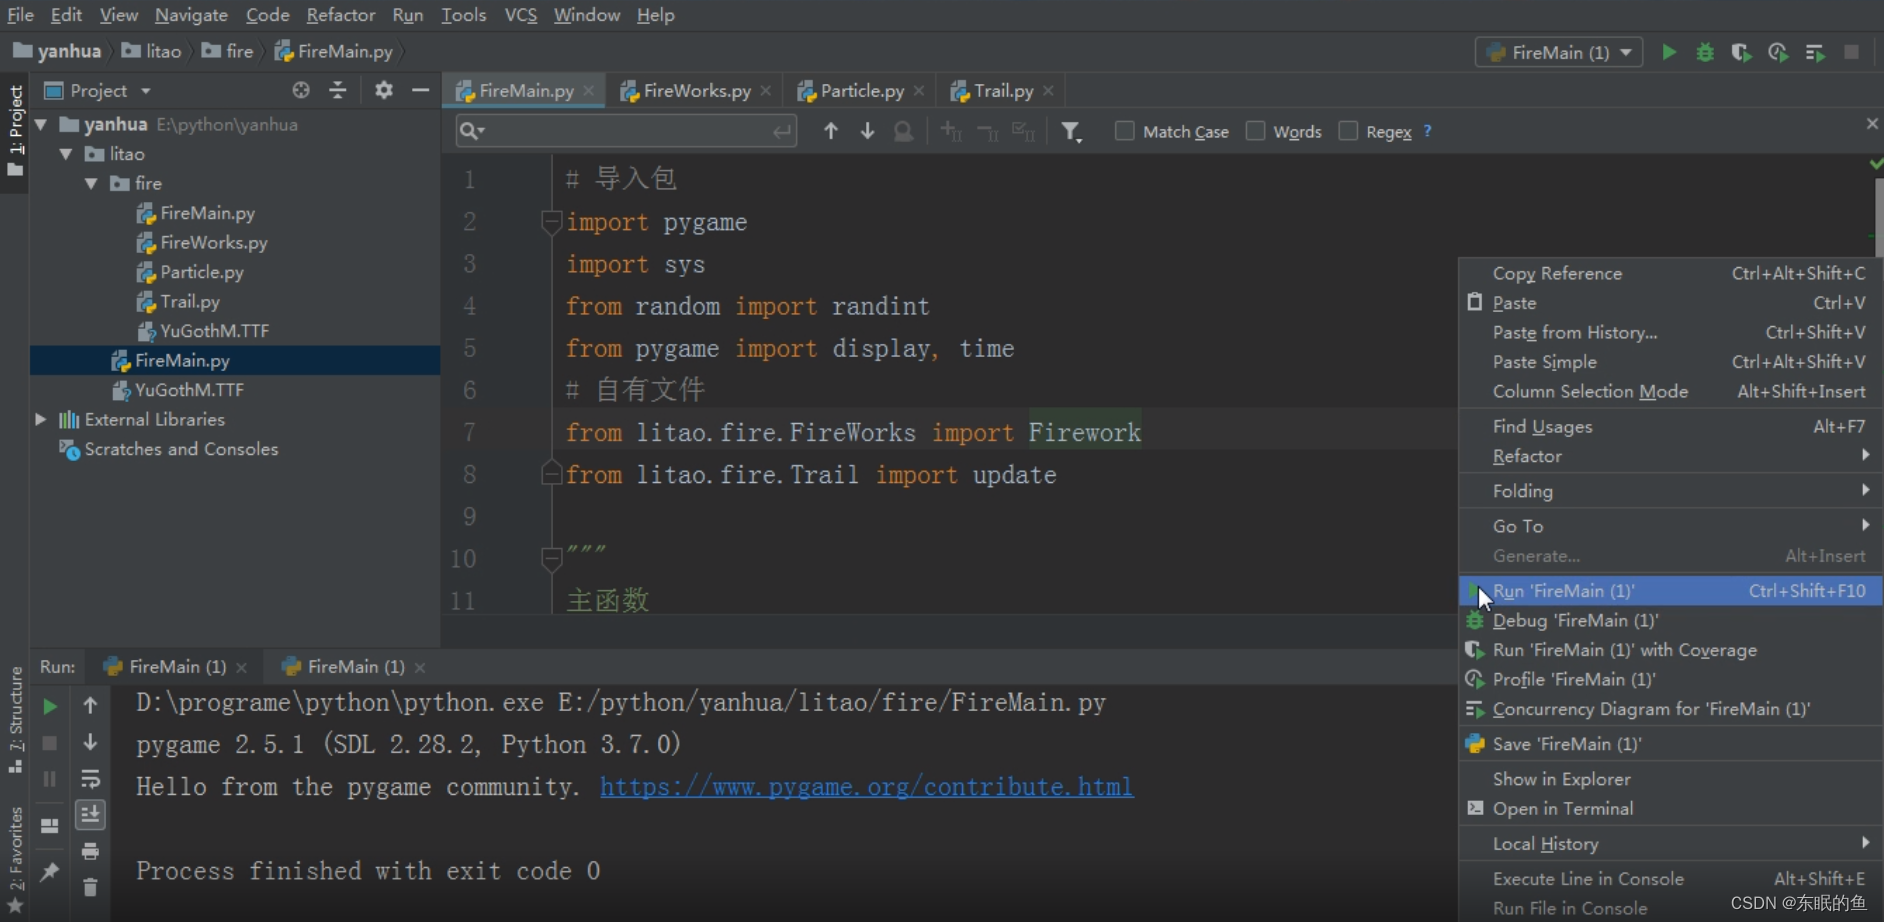Run with coverage icon in top toolbar

(1741, 52)
